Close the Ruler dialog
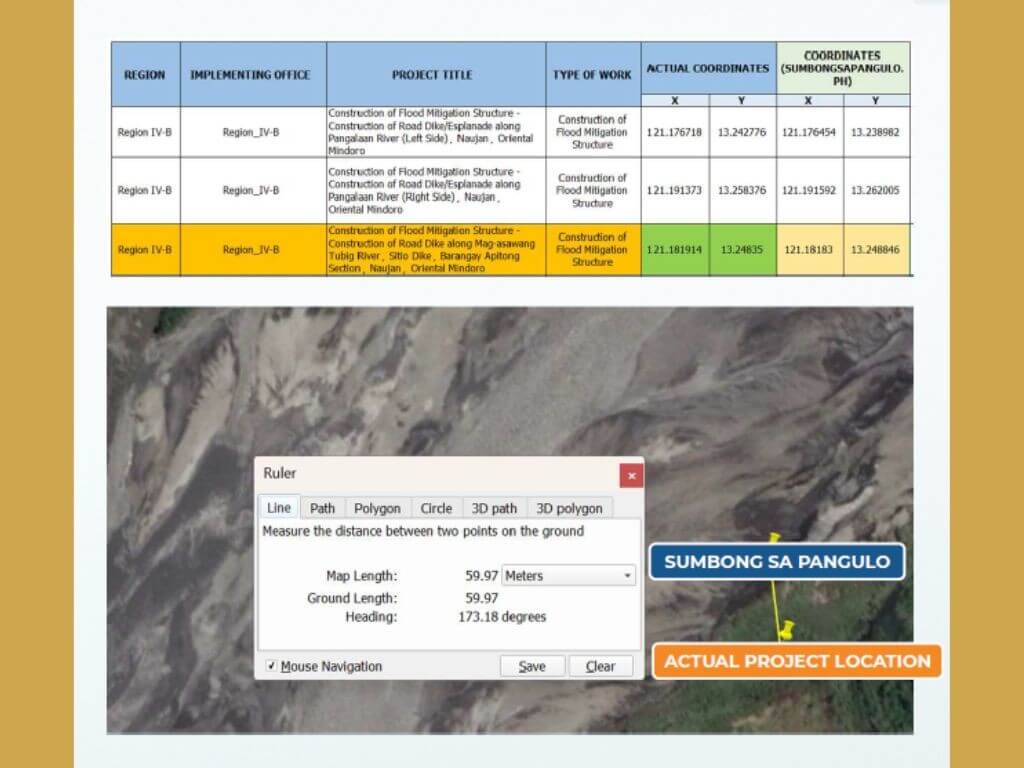This screenshot has width=1024, height=768. tap(631, 475)
